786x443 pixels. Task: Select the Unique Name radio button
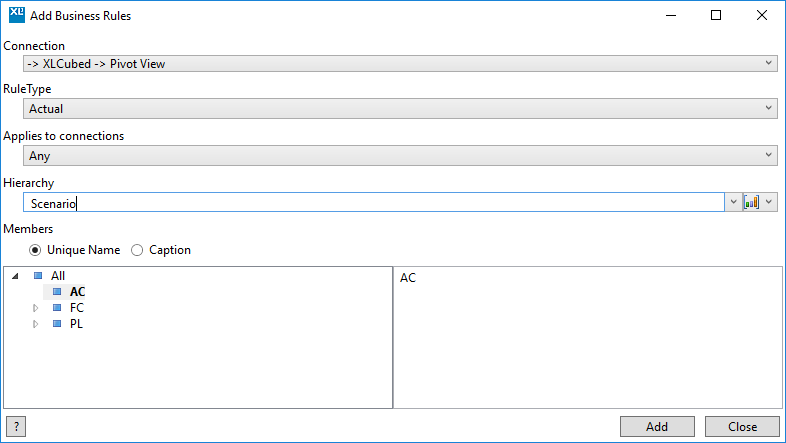[36, 250]
